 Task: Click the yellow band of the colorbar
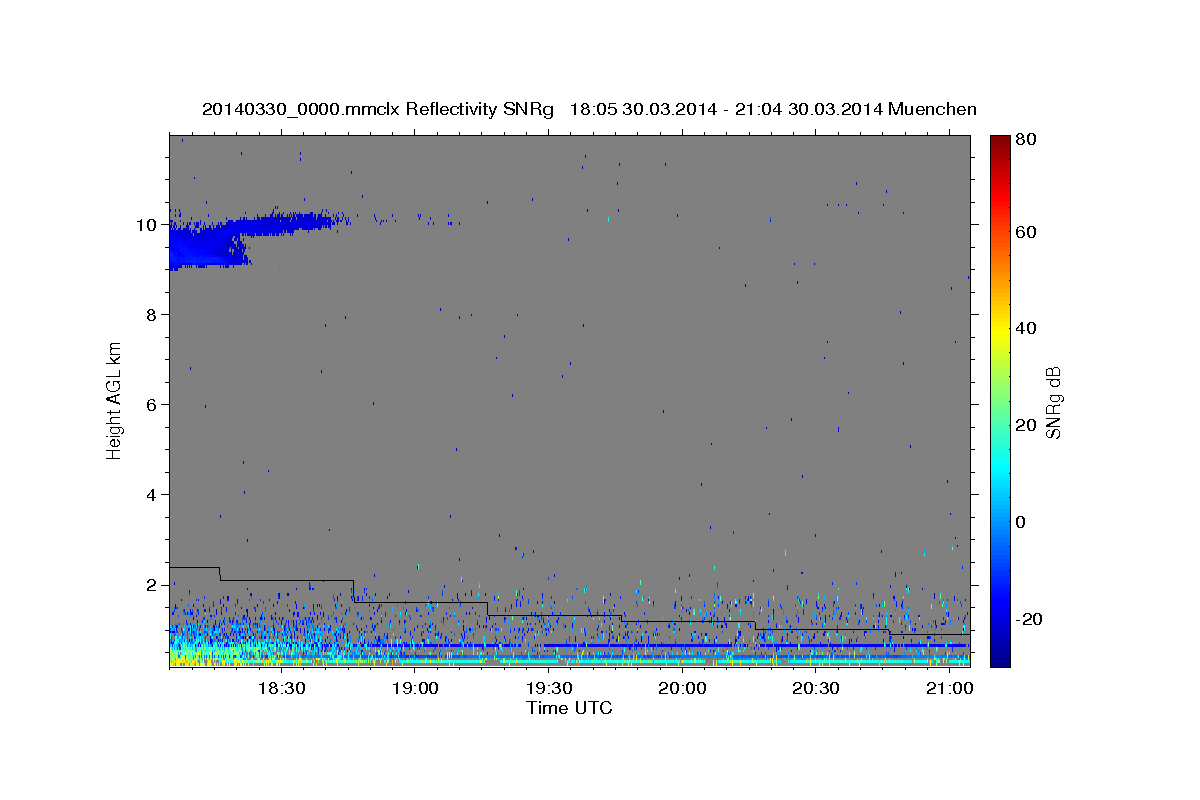click(x=1000, y=332)
